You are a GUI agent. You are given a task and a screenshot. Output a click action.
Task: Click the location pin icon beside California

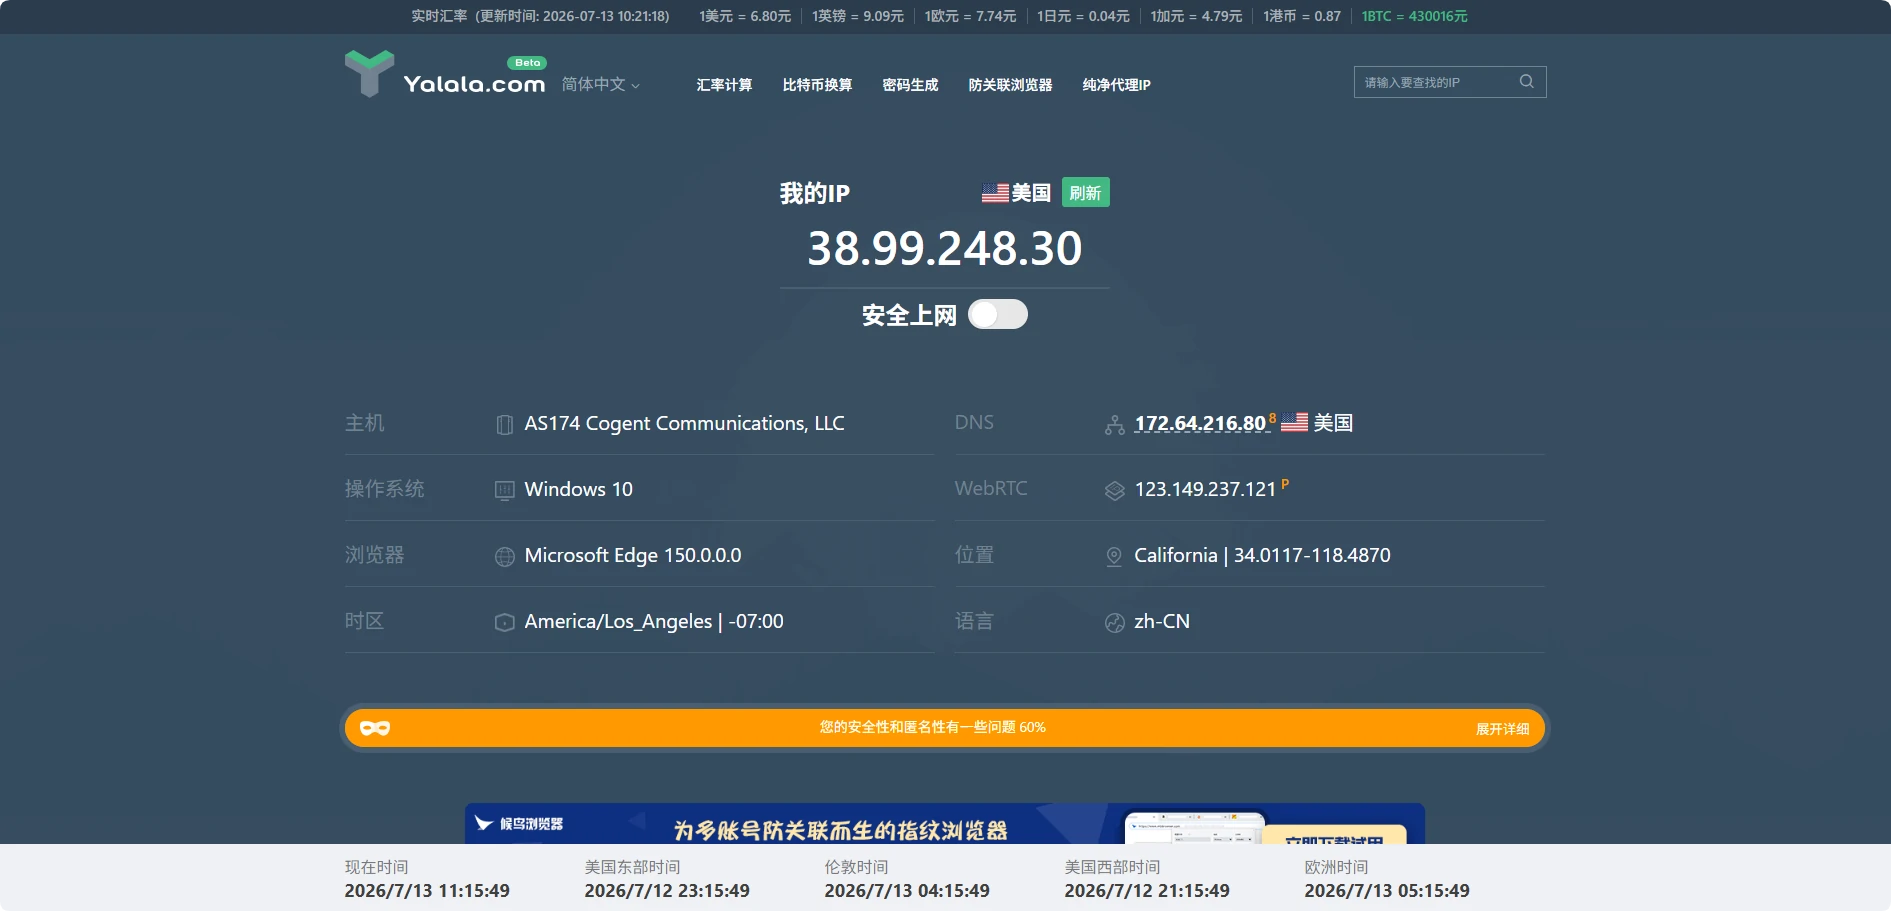tap(1114, 557)
